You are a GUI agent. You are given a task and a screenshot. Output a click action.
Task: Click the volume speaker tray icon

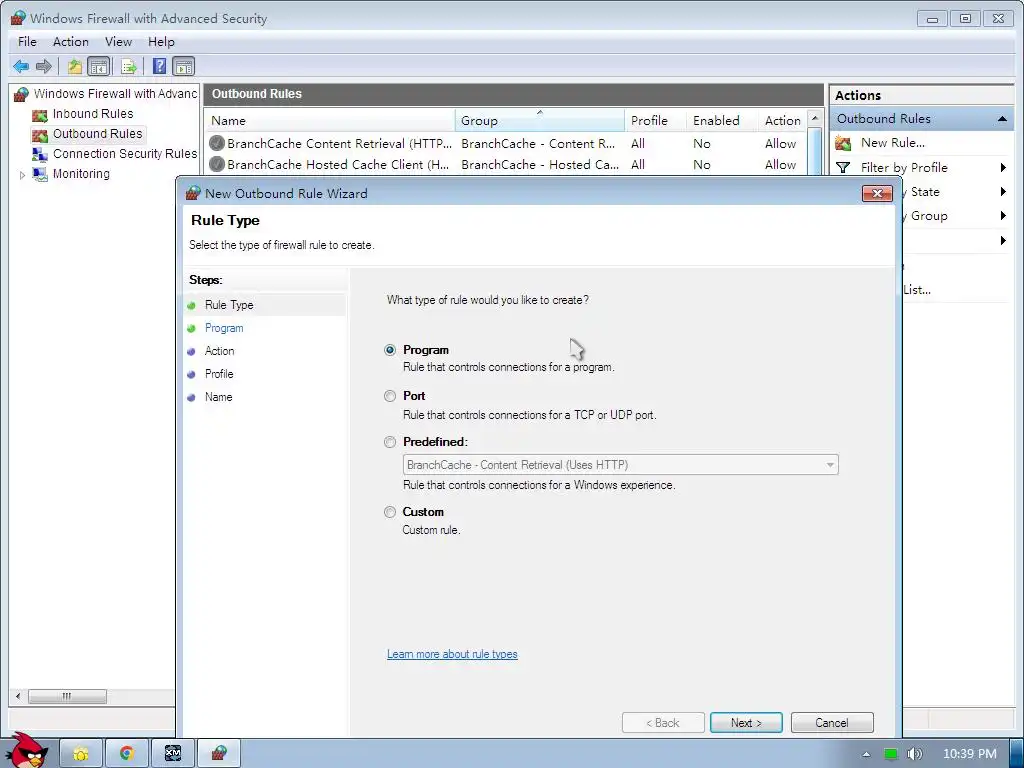click(x=914, y=754)
